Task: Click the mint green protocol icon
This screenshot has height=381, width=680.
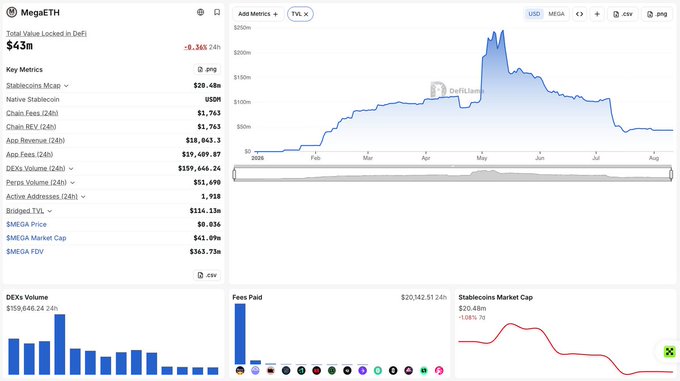Action: coord(378,371)
